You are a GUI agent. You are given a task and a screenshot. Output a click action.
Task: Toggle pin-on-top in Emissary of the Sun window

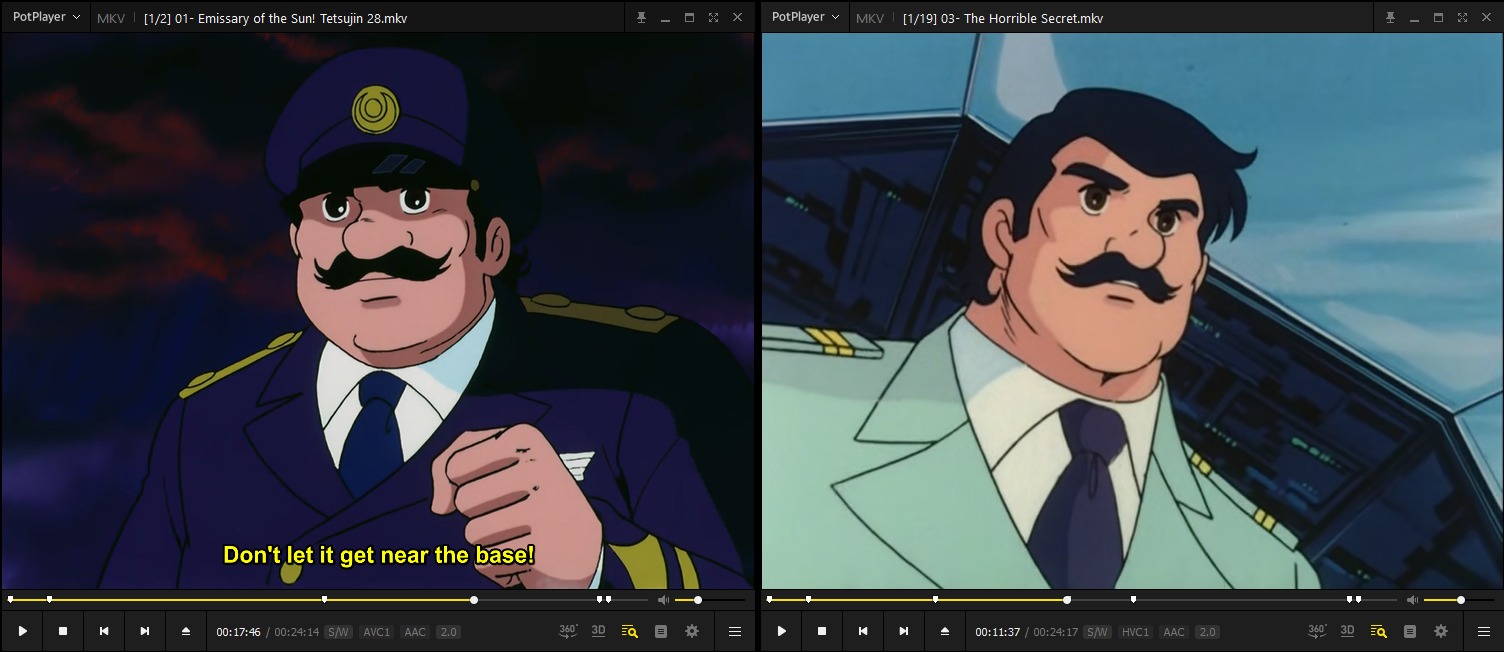pos(641,18)
